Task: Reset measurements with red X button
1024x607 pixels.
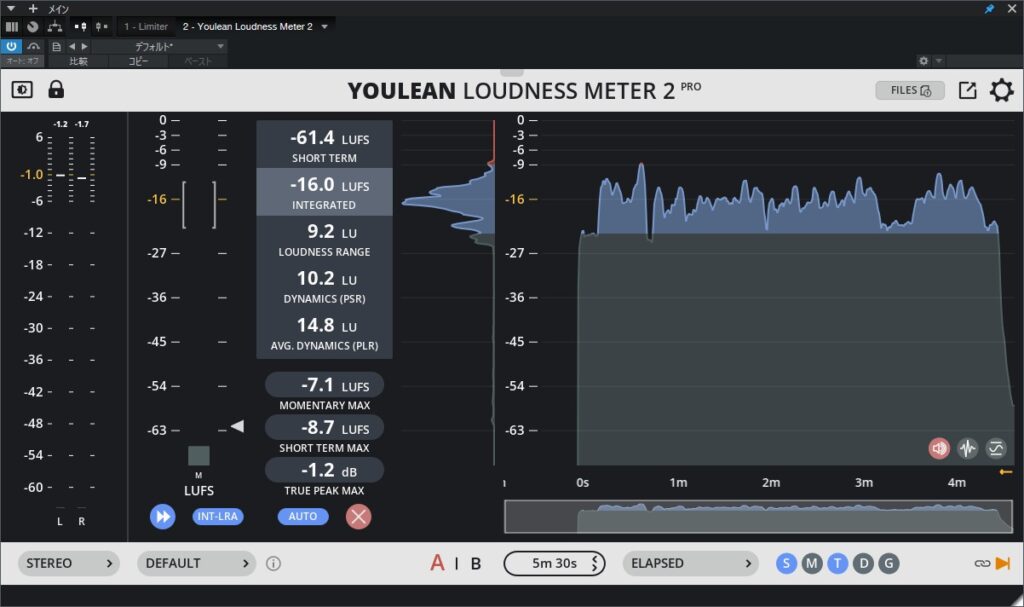Action: point(359,516)
